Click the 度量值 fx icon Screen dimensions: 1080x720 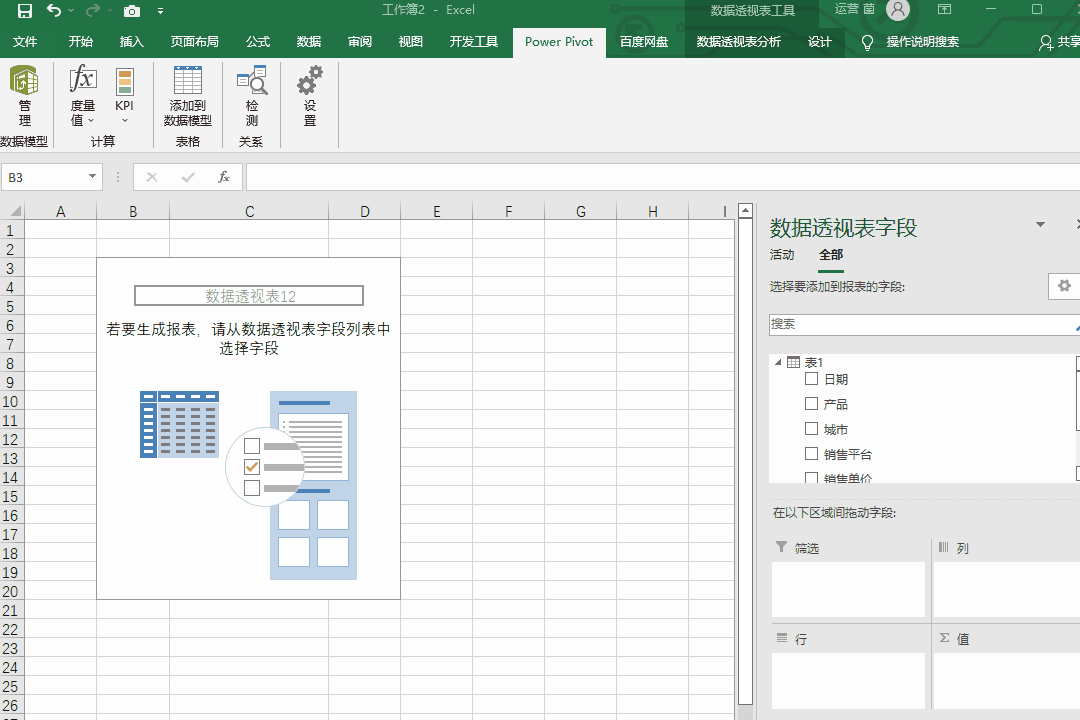83,80
